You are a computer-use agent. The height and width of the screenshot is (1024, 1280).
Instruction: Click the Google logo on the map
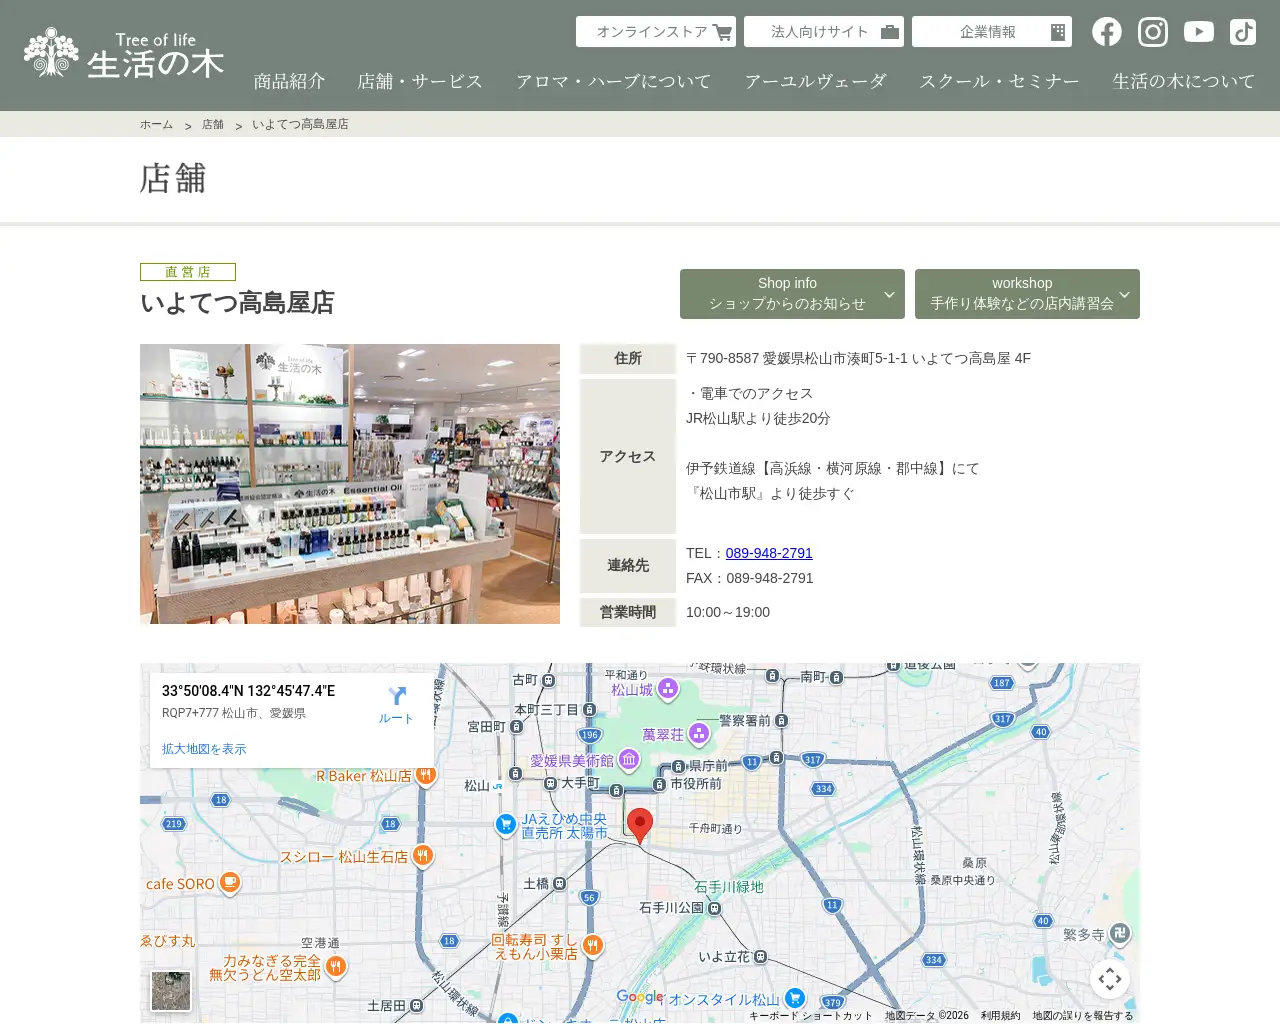(637, 997)
